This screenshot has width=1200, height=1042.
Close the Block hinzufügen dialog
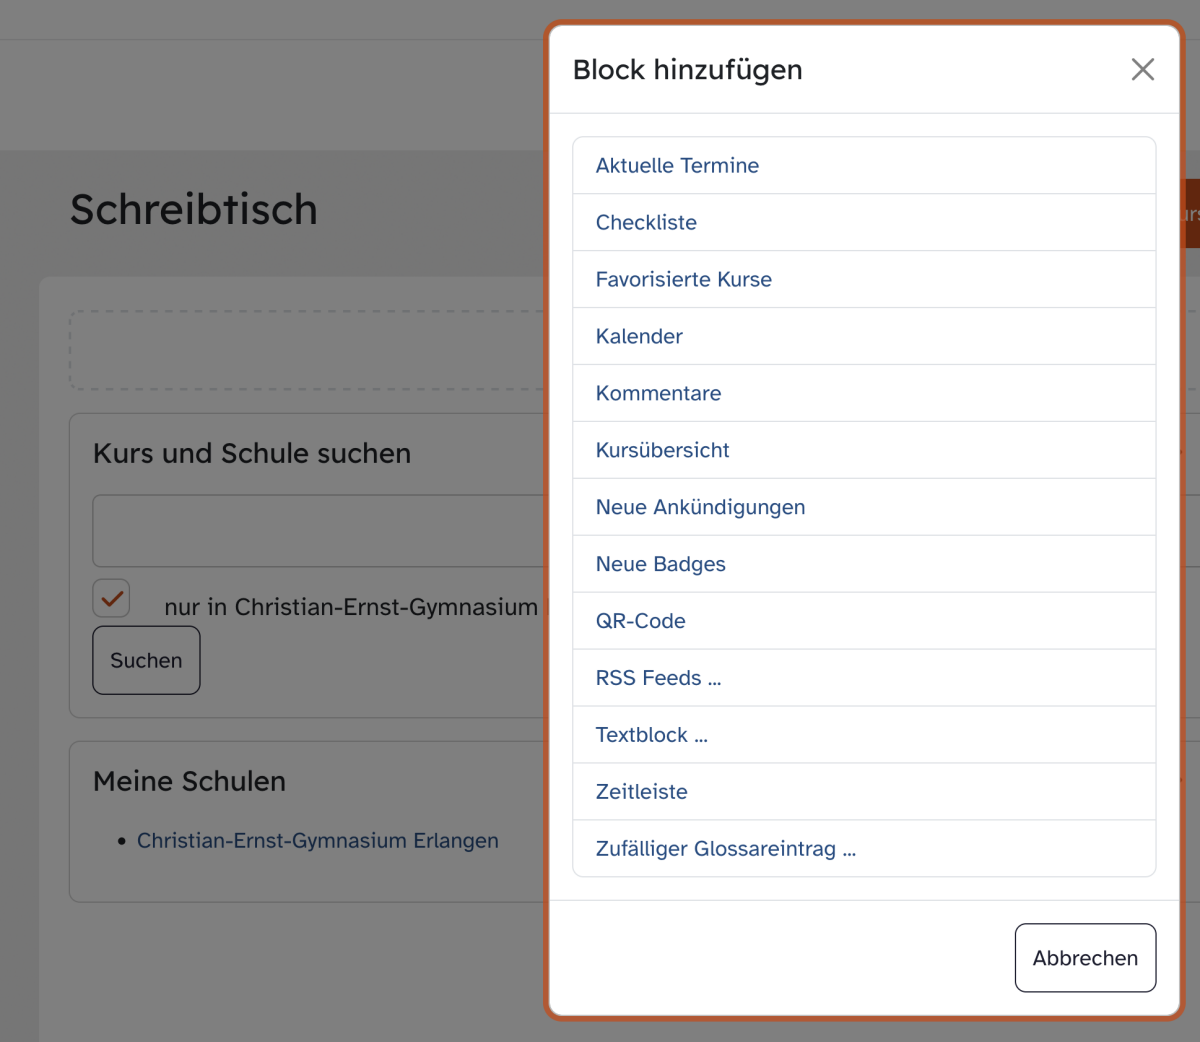(x=1142, y=69)
